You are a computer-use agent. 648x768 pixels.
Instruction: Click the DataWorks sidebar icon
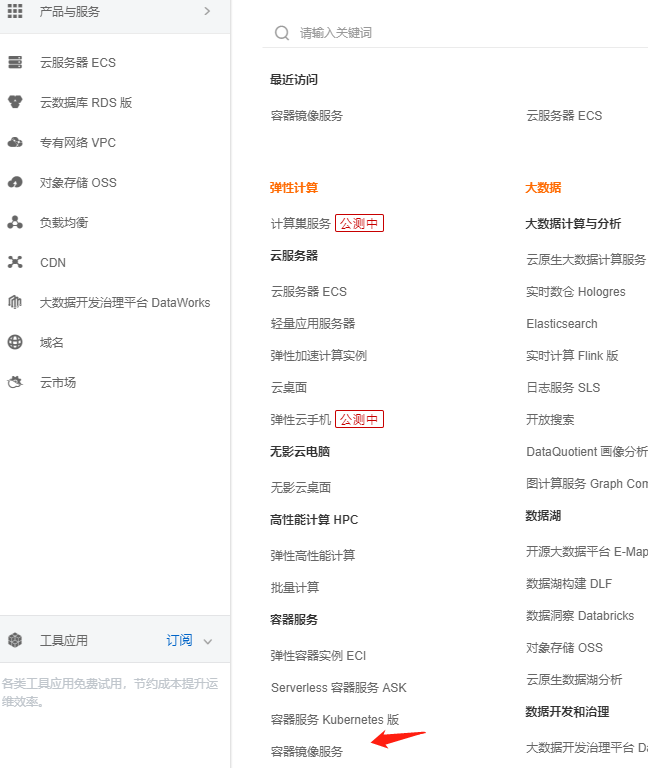pos(15,302)
